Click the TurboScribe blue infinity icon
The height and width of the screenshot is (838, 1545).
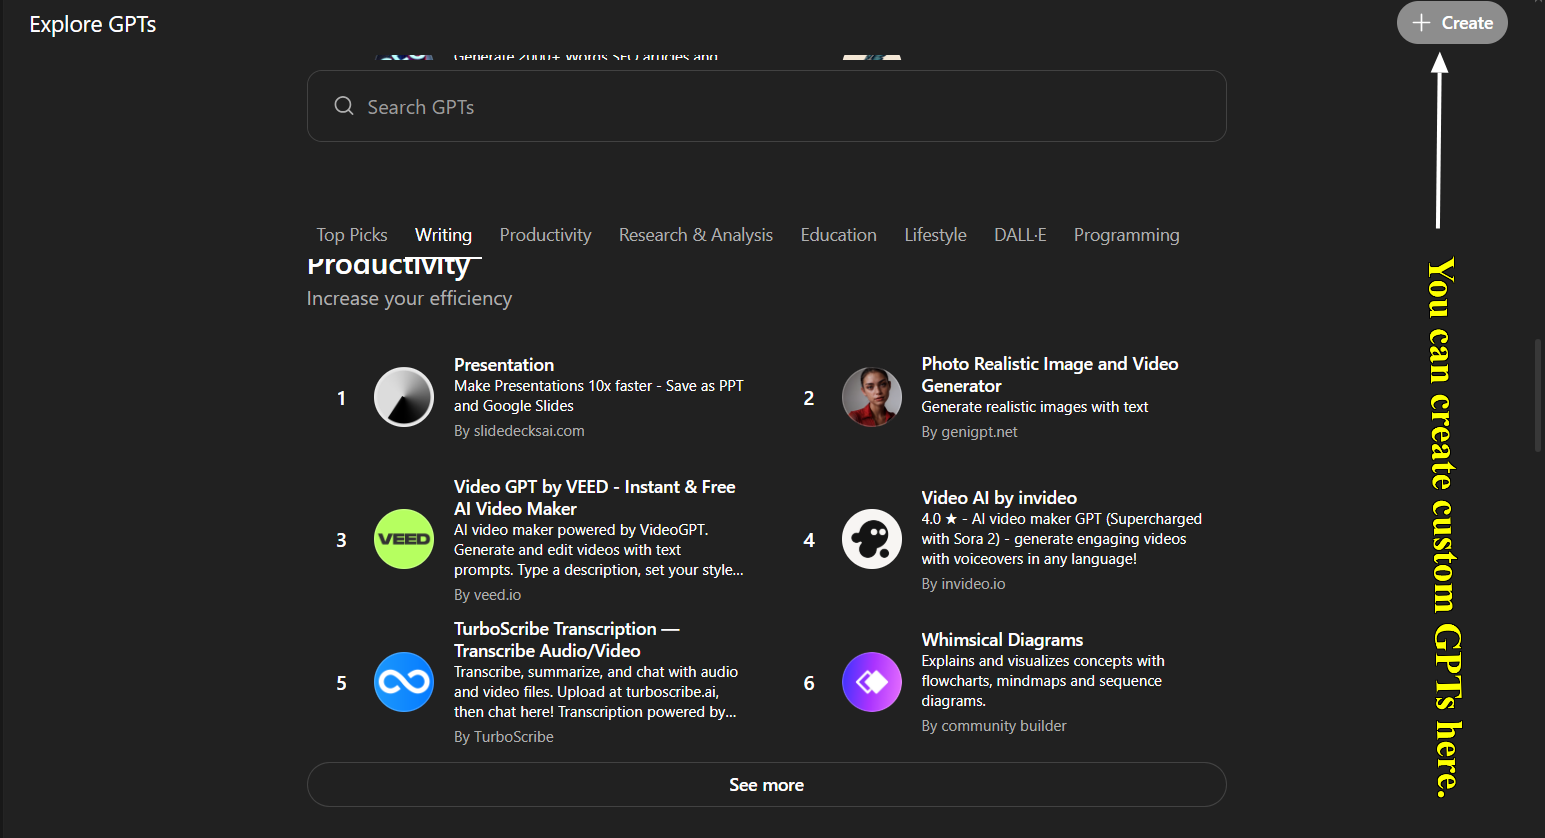coord(403,682)
